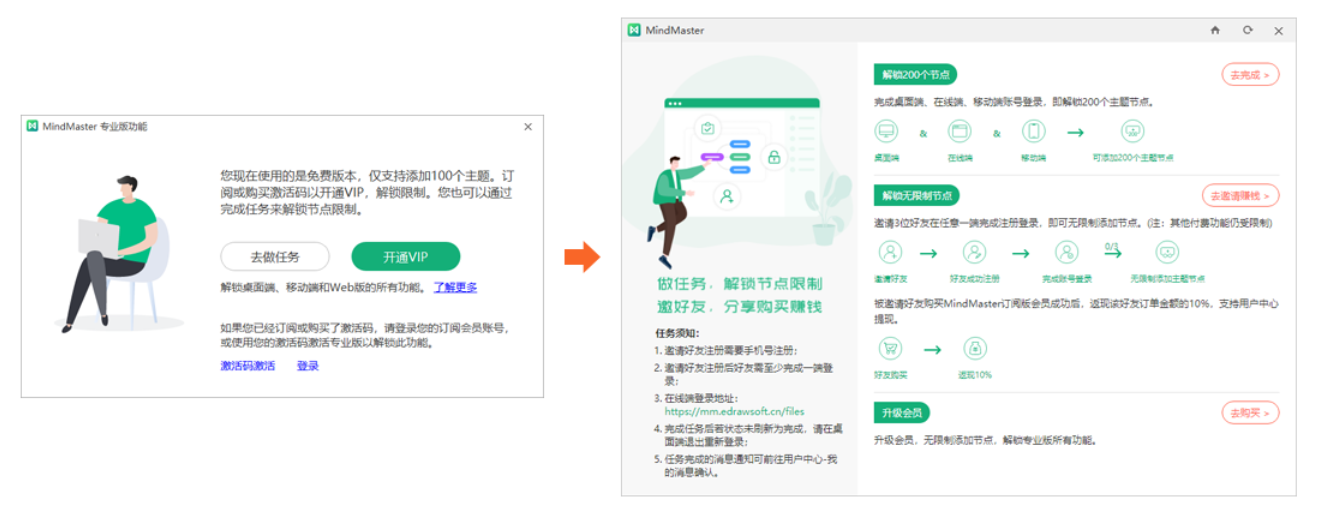The width and height of the screenshot is (1318, 519).
Task: Click the 升级会员，无限制添加节点 description text
Action: pos(984,440)
